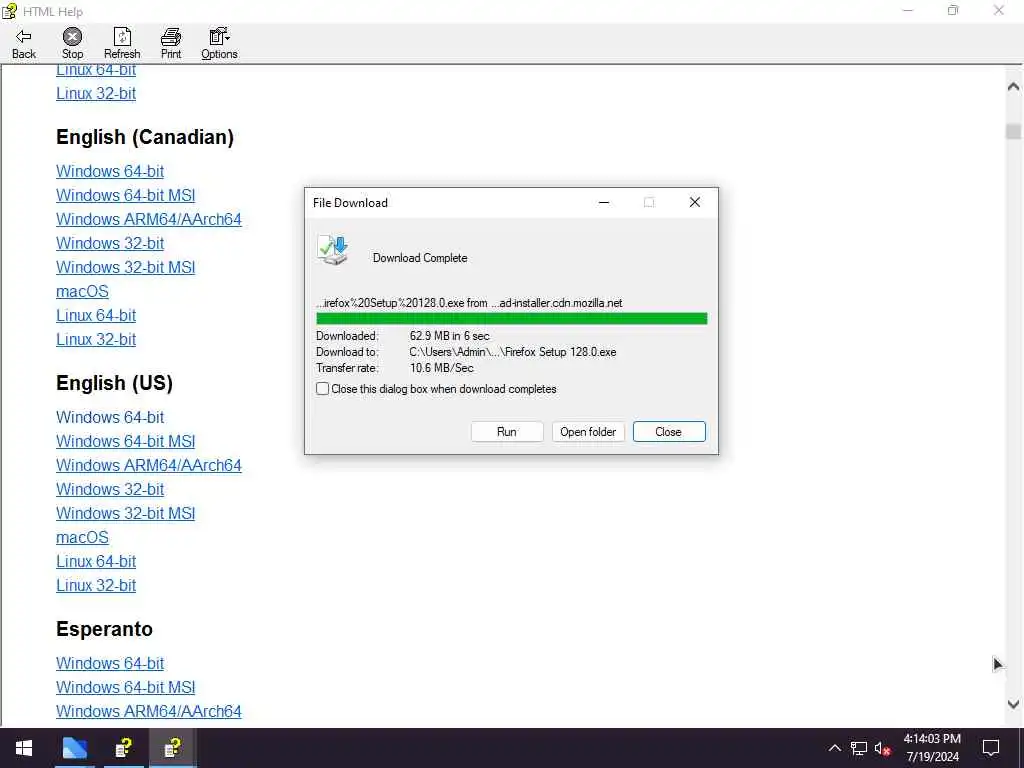
Task: Open English (Canadian) macOS link
Action: click(x=82, y=291)
